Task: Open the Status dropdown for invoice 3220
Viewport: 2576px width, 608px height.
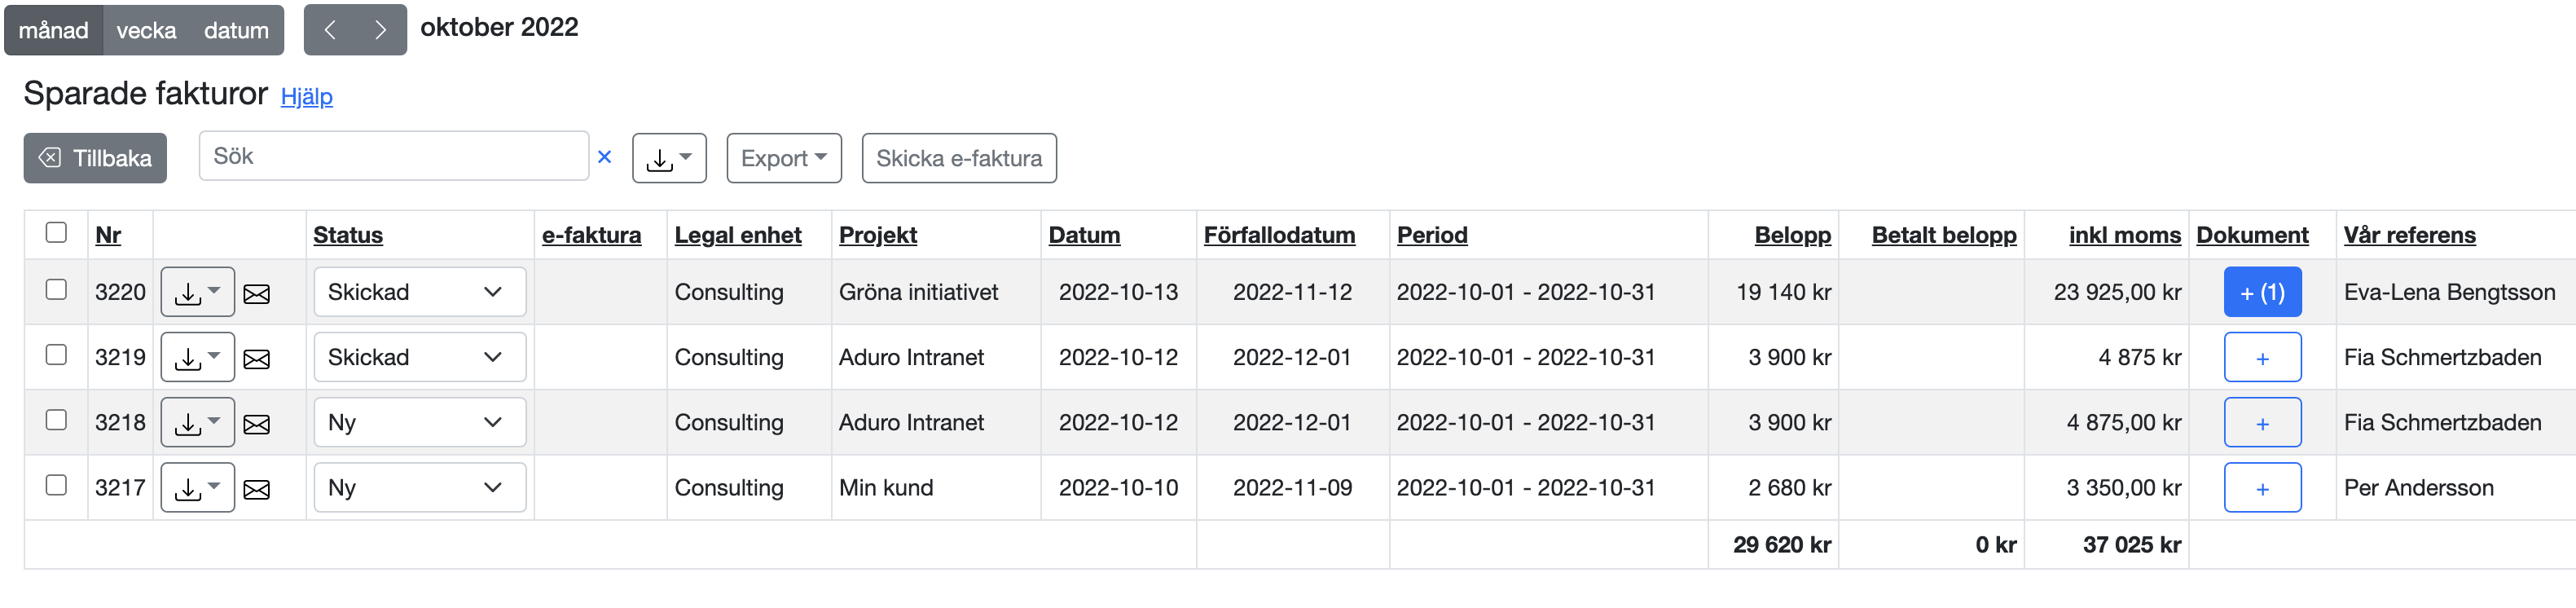Action: [419, 293]
